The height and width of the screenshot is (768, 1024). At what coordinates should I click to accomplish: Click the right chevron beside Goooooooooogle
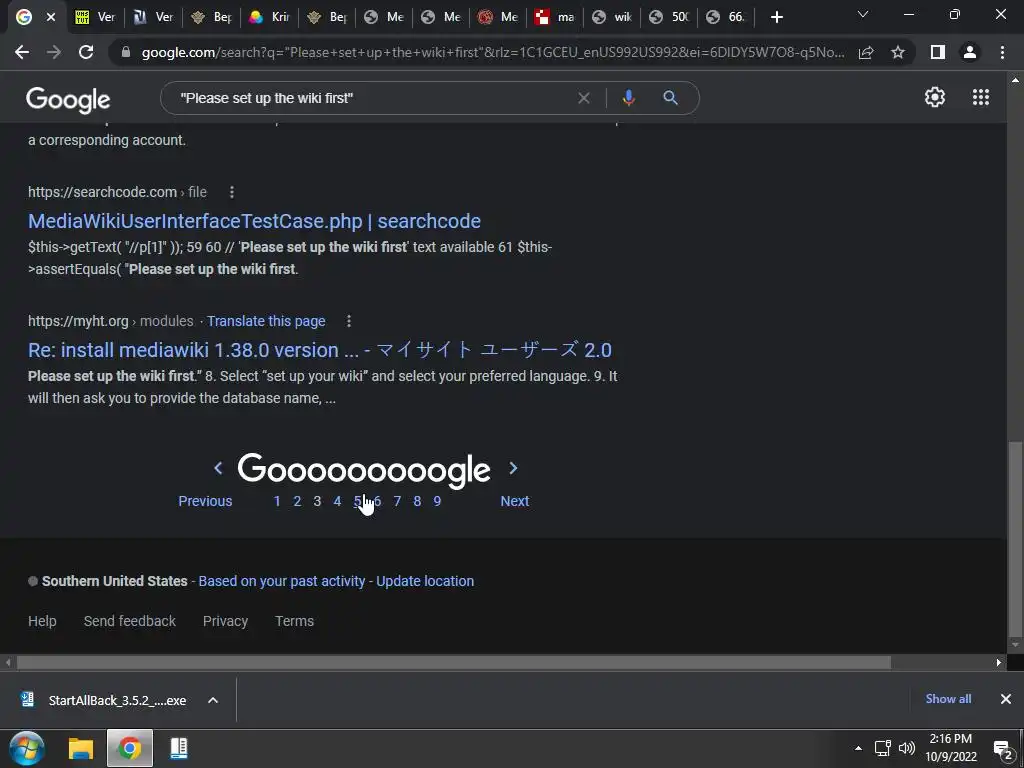(x=513, y=468)
